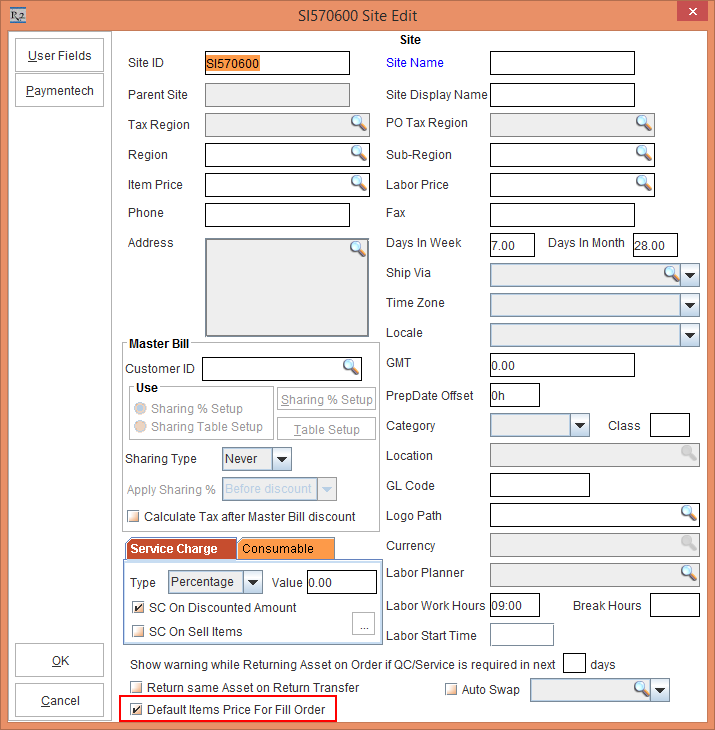The image size is (715, 730).
Task: Click the Location lookup magnifier
Action: click(x=689, y=453)
